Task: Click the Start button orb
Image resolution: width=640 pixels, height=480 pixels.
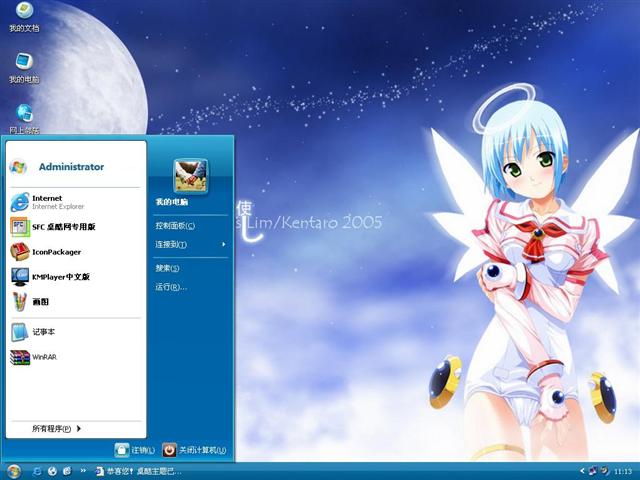Action: pyautogui.click(x=14, y=471)
